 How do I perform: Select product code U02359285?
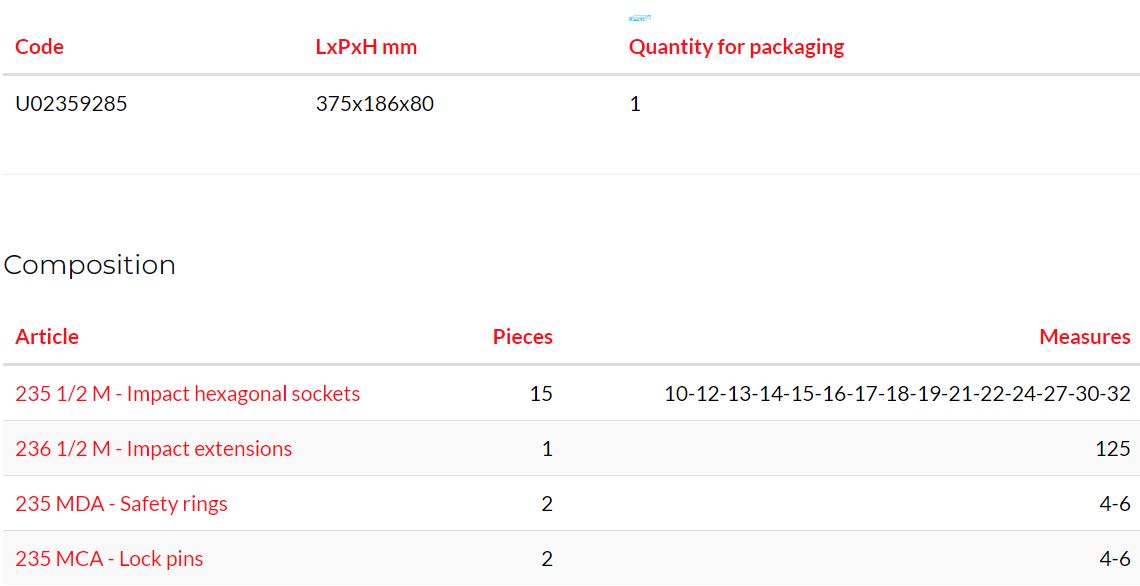point(71,104)
